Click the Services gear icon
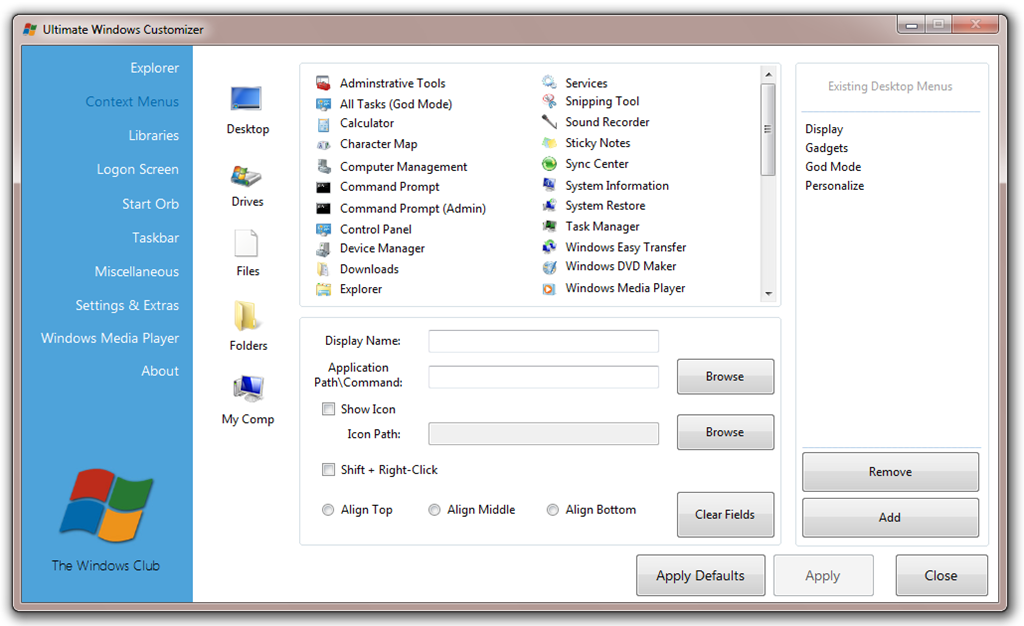 (549, 82)
